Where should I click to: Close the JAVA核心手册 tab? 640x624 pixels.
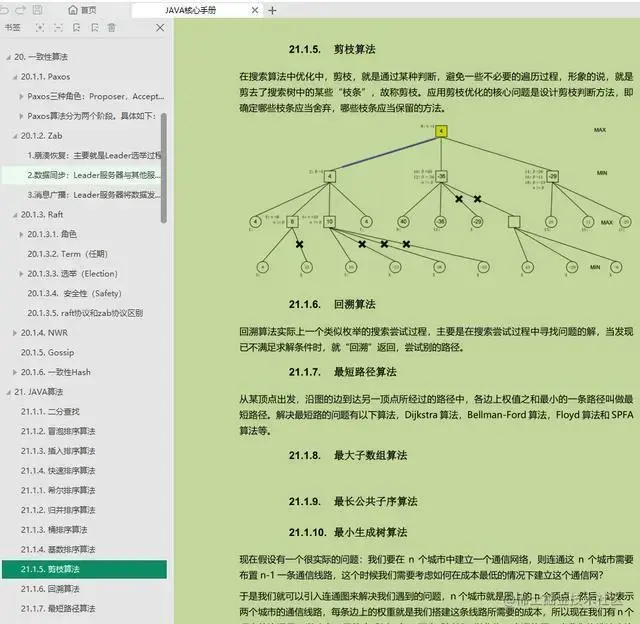tap(255, 10)
